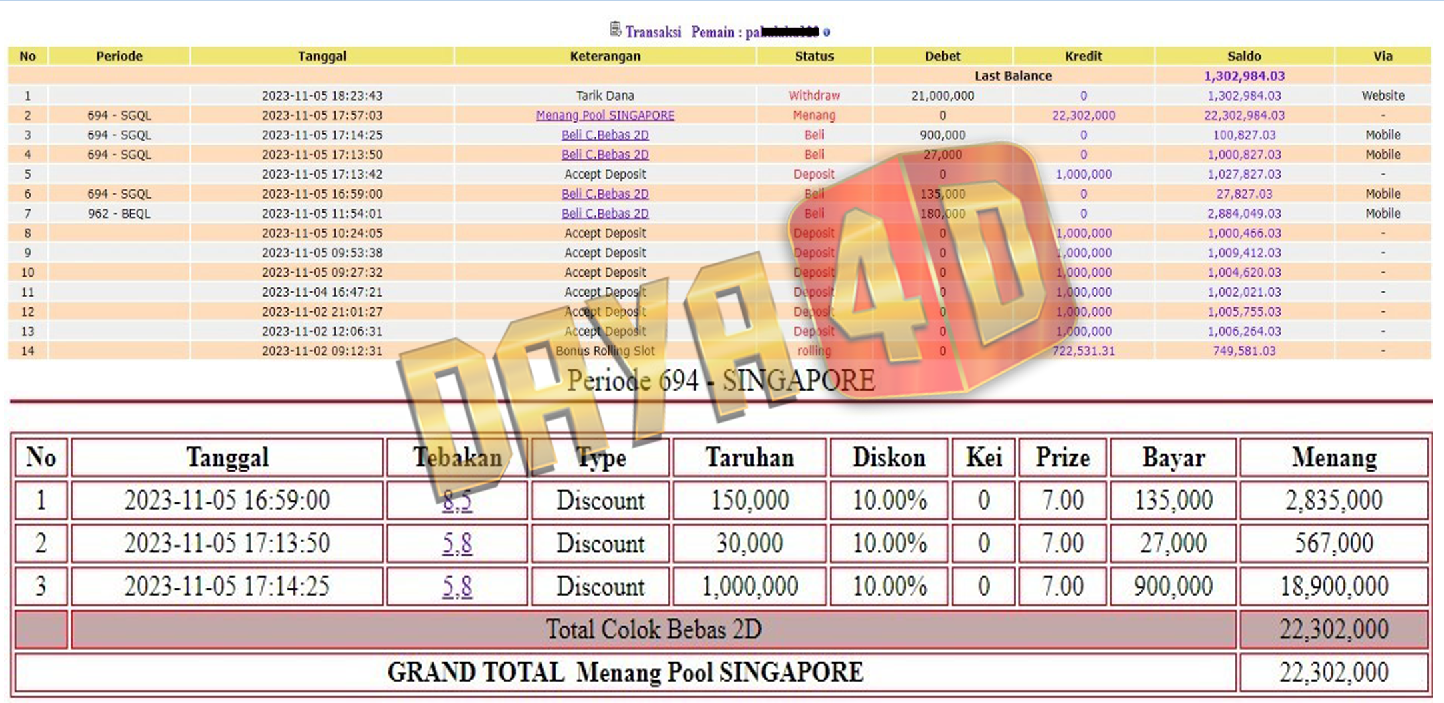Open Beli C.Bebas 2D link dated 16:59:00
The height and width of the screenshot is (703, 1444).
pos(605,194)
